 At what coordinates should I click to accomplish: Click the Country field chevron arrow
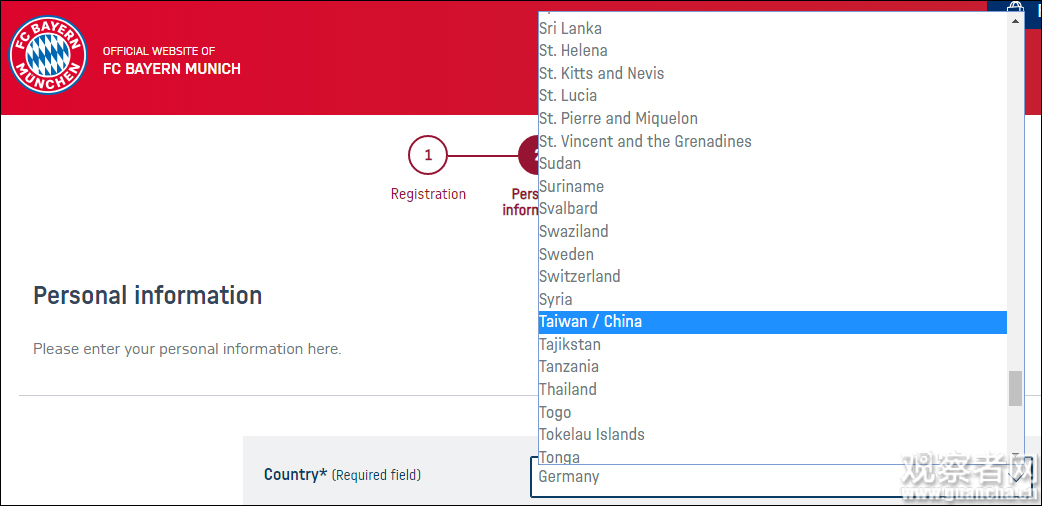[x=1016, y=477]
